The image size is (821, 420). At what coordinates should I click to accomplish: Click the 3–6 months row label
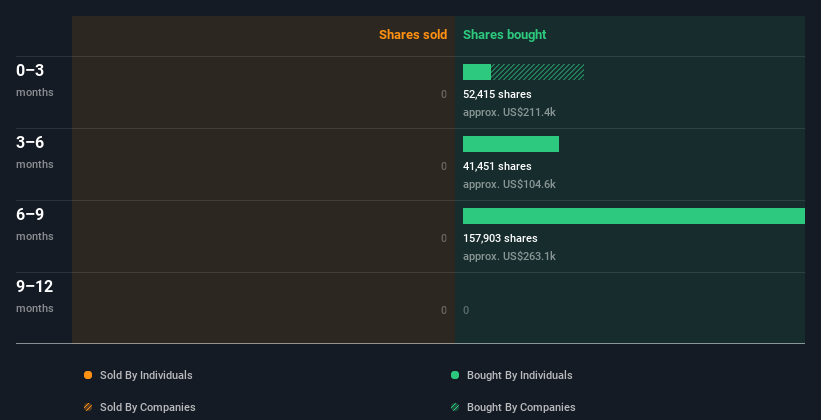(35, 152)
